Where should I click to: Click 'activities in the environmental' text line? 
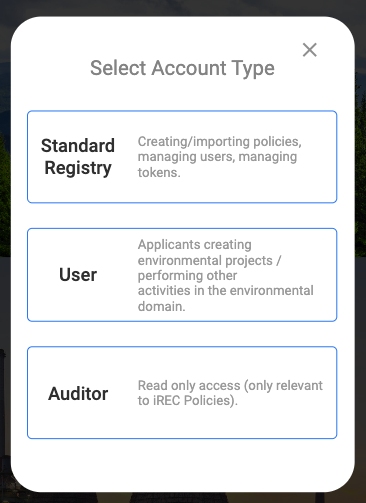(x=226, y=290)
